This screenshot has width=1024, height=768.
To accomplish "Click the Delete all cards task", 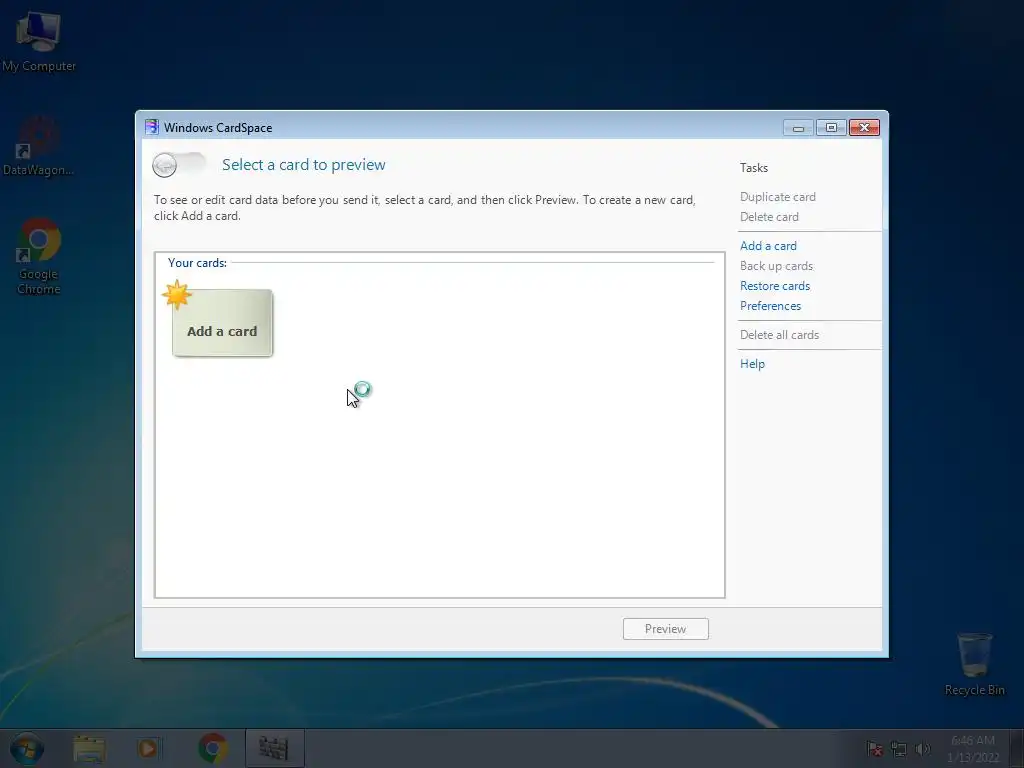I will (x=779, y=335).
